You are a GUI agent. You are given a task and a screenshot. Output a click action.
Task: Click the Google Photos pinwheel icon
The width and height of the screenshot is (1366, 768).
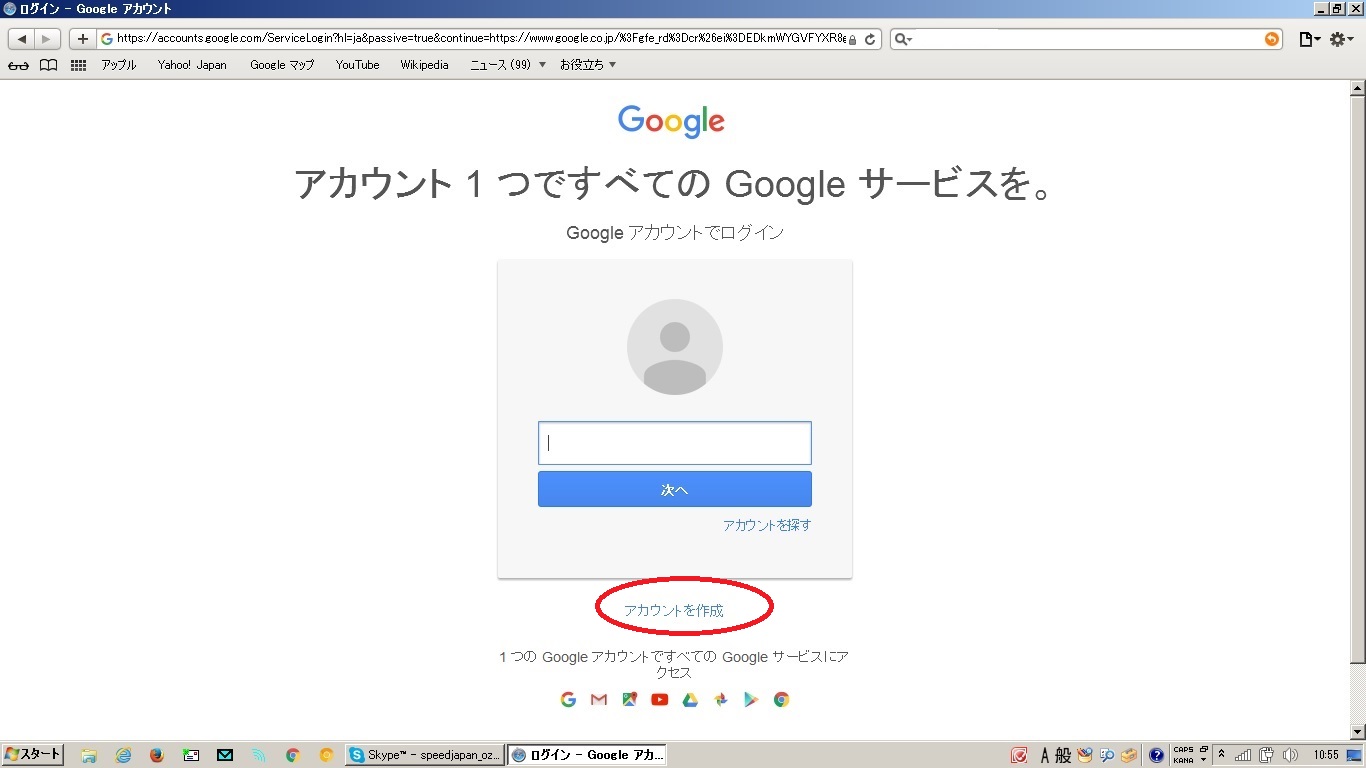[720, 700]
